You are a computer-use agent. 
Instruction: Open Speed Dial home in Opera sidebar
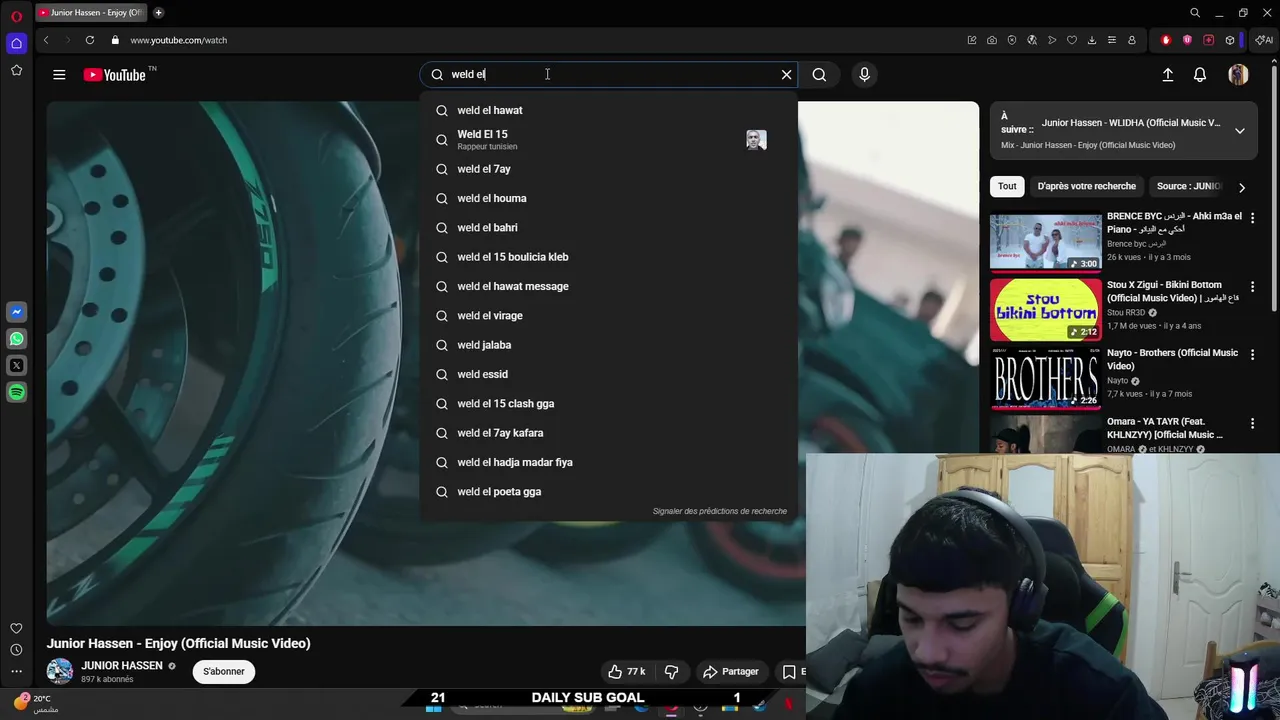(16, 43)
